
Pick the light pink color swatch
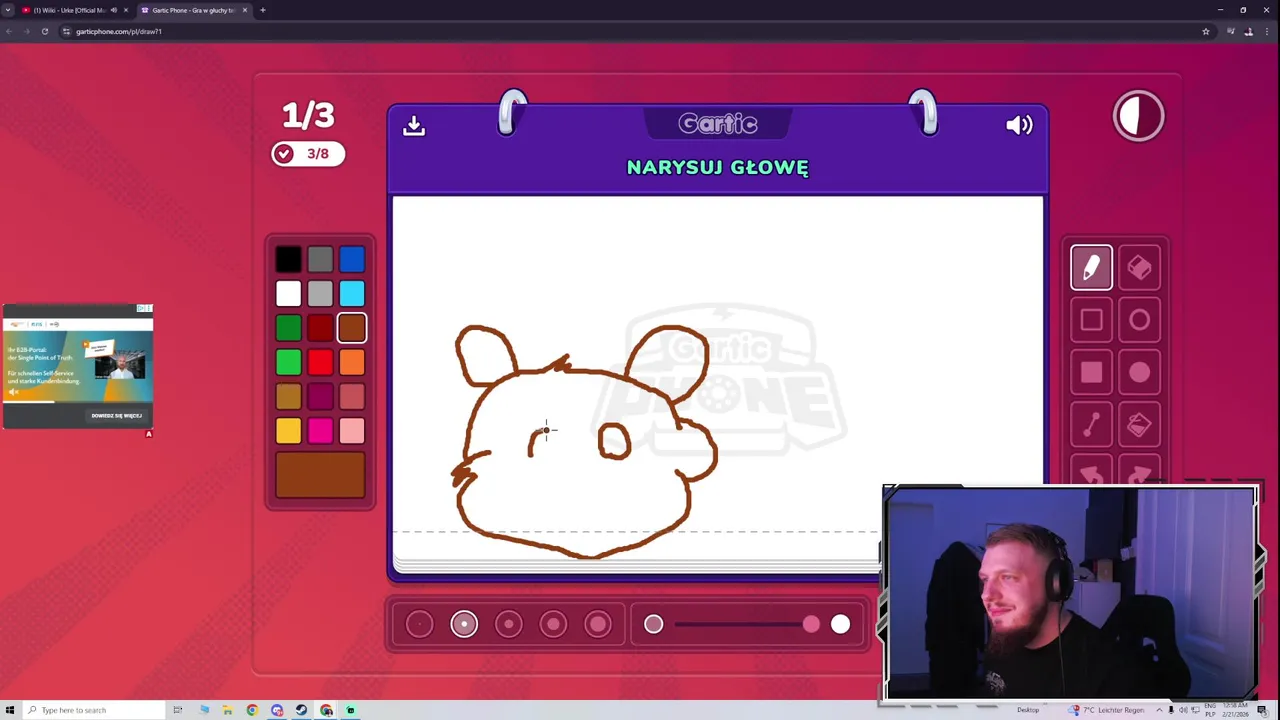point(352,431)
